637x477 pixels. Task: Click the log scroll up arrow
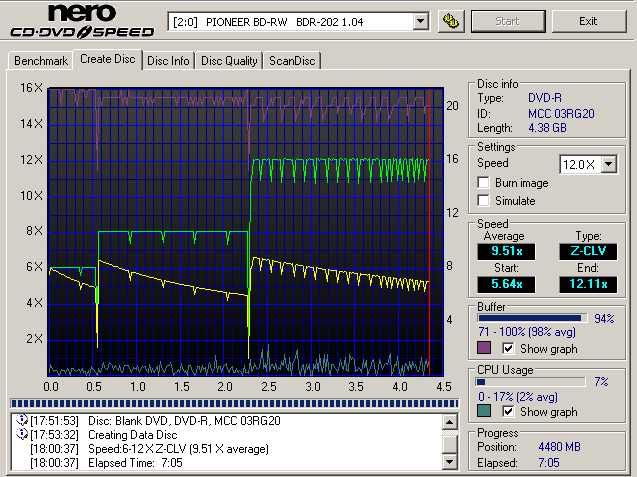(x=450, y=422)
